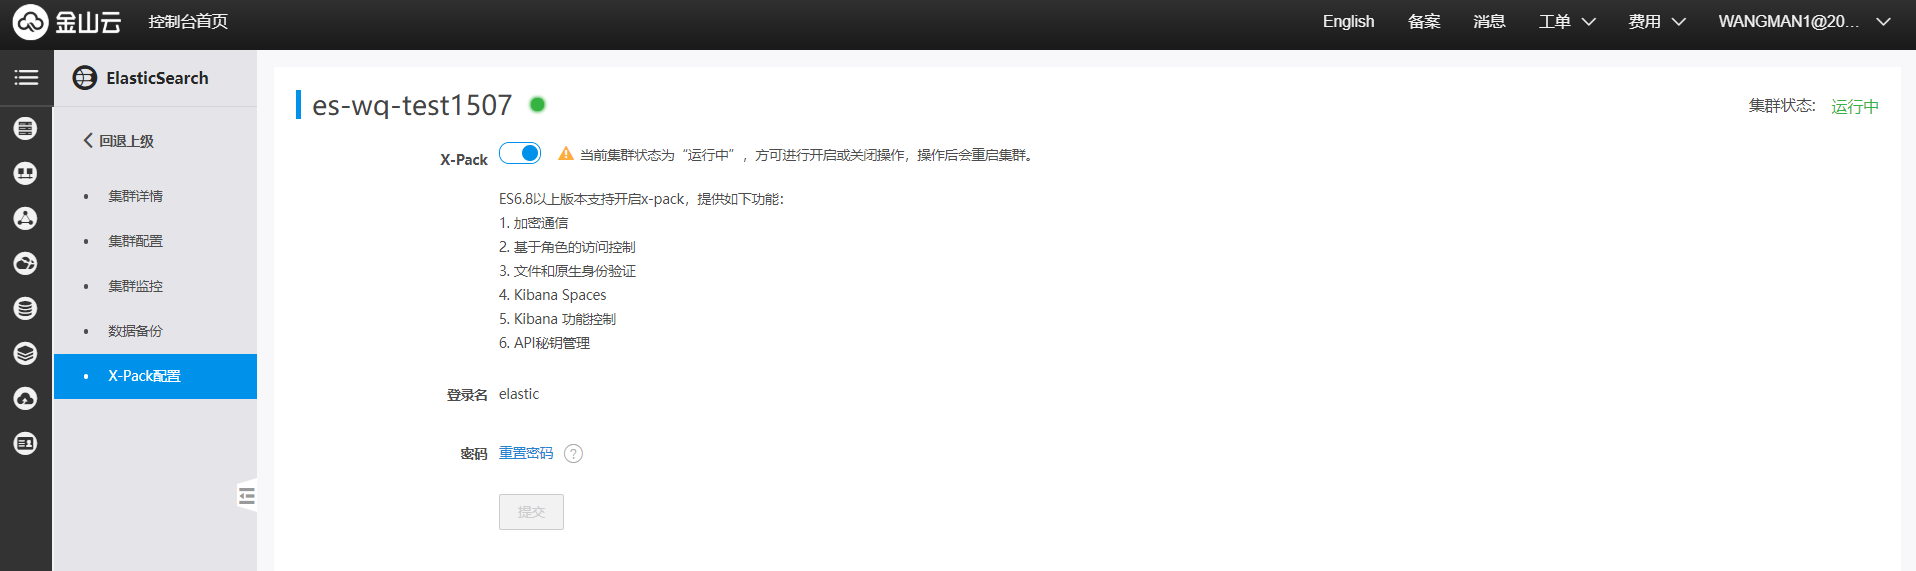Click the 重置密码 link

click(526, 453)
